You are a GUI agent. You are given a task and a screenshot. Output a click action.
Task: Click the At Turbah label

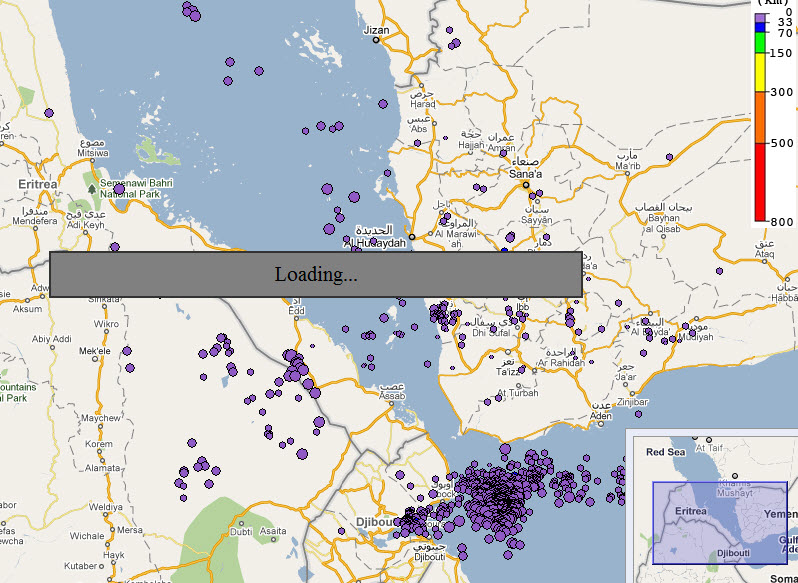coord(517,393)
